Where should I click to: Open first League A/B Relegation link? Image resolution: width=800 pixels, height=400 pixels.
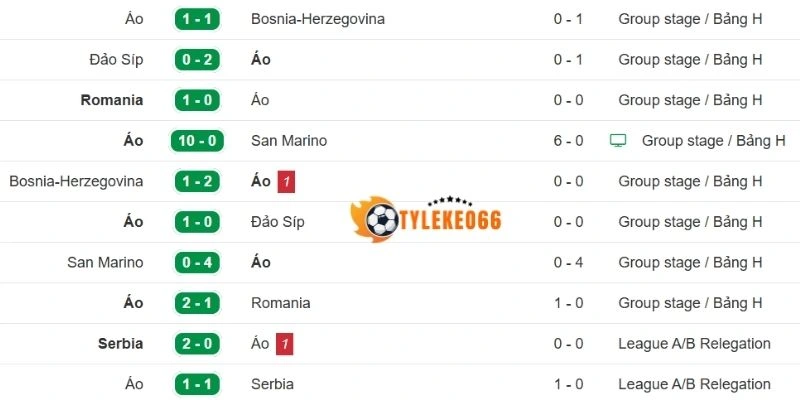tap(694, 344)
